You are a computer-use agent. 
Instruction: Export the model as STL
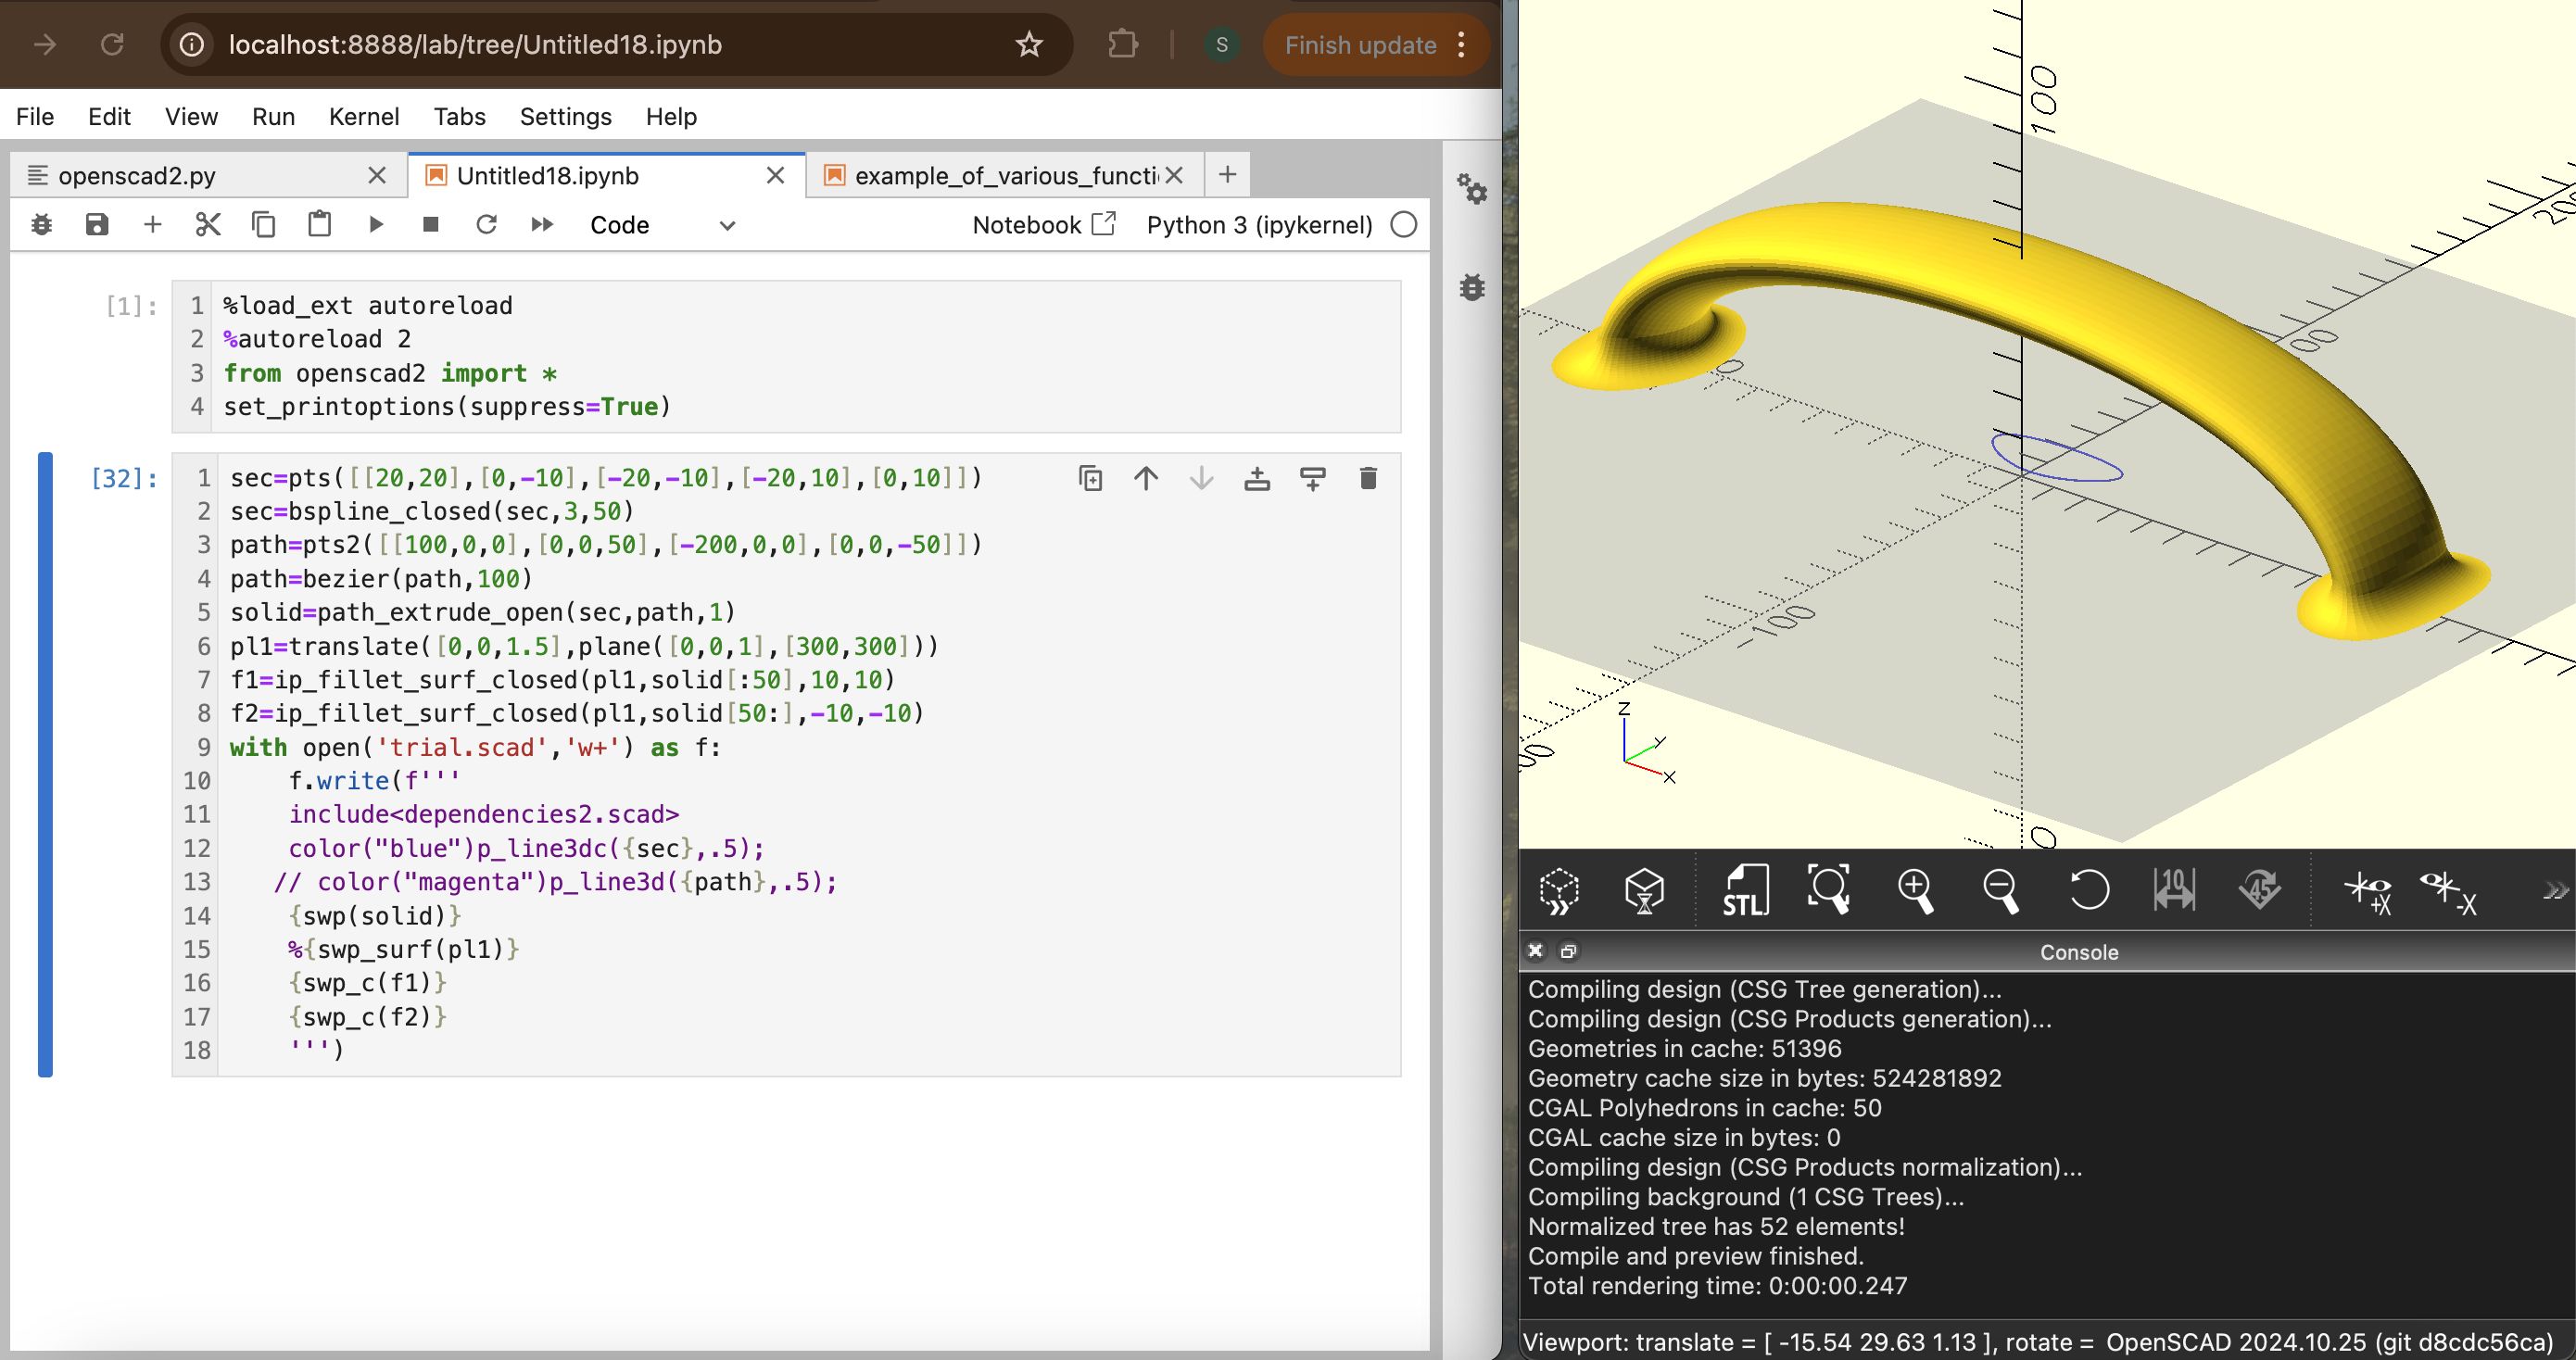click(x=1745, y=890)
